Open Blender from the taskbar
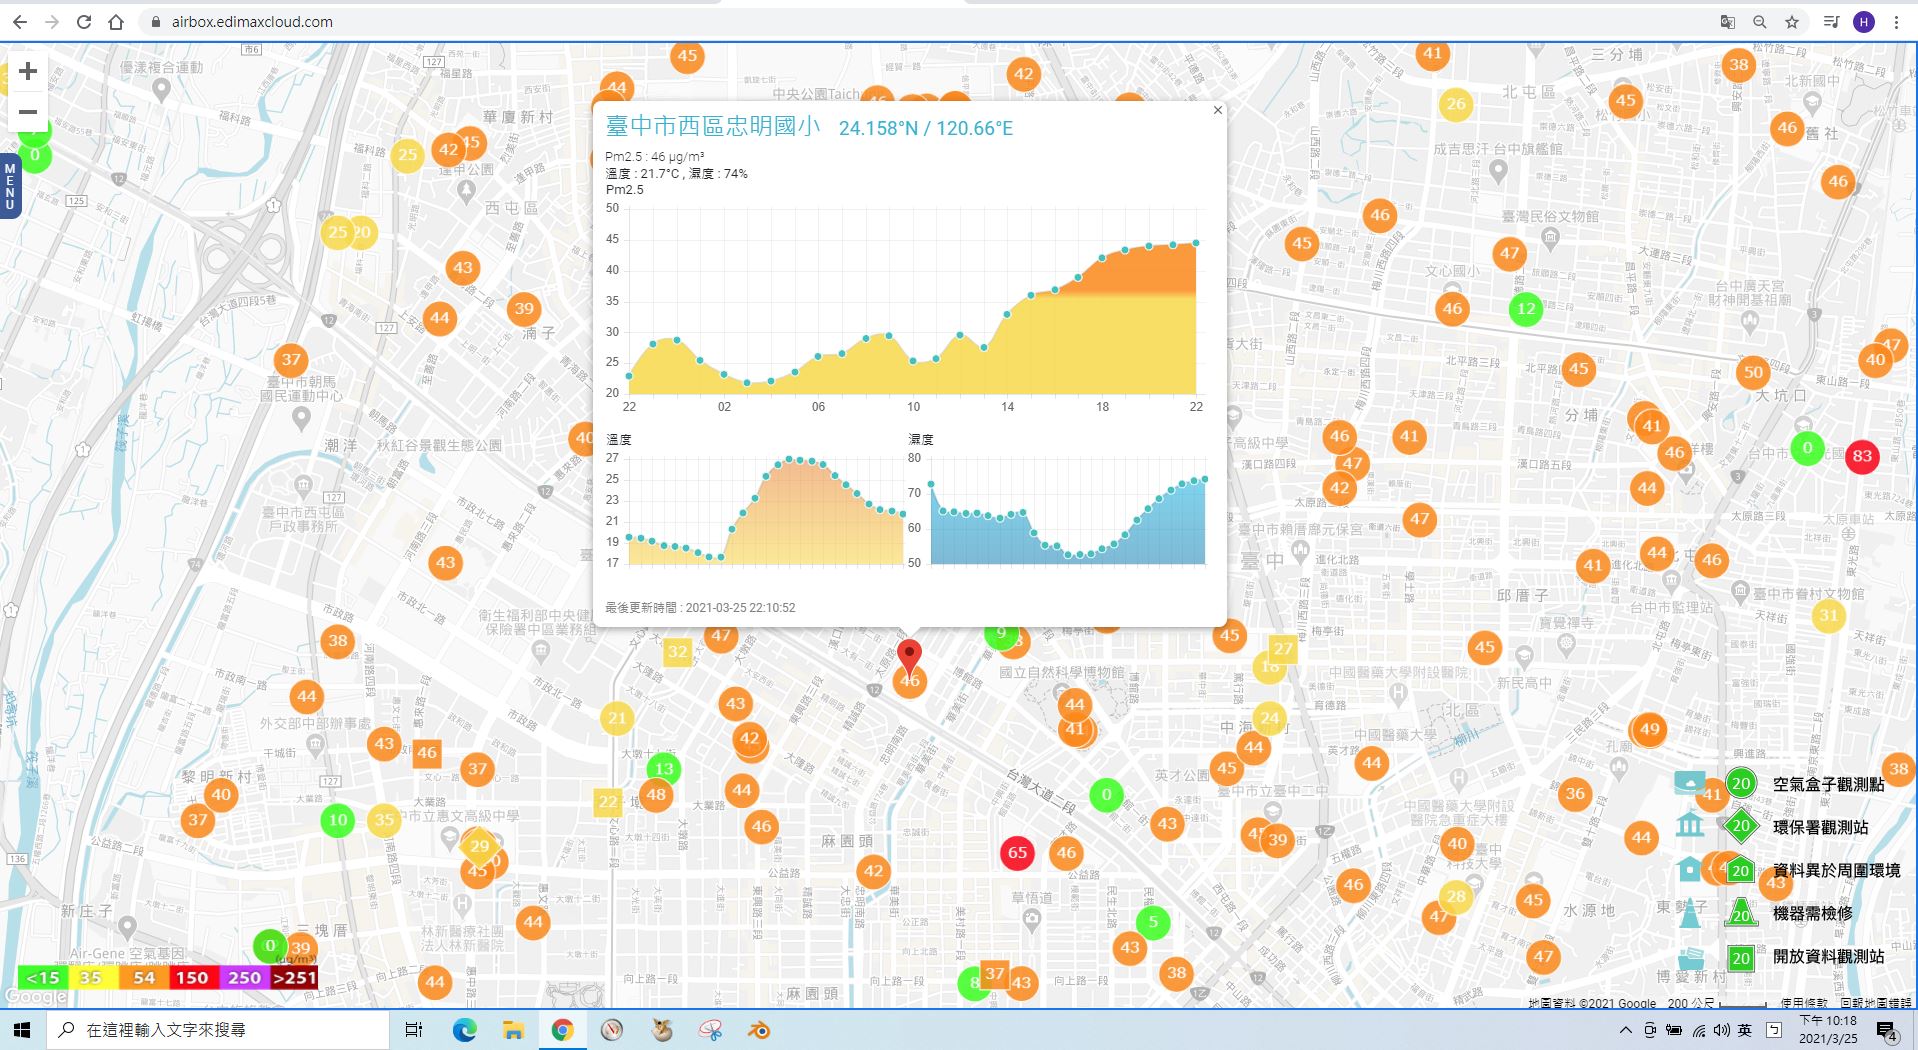1918x1050 pixels. click(759, 1030)
